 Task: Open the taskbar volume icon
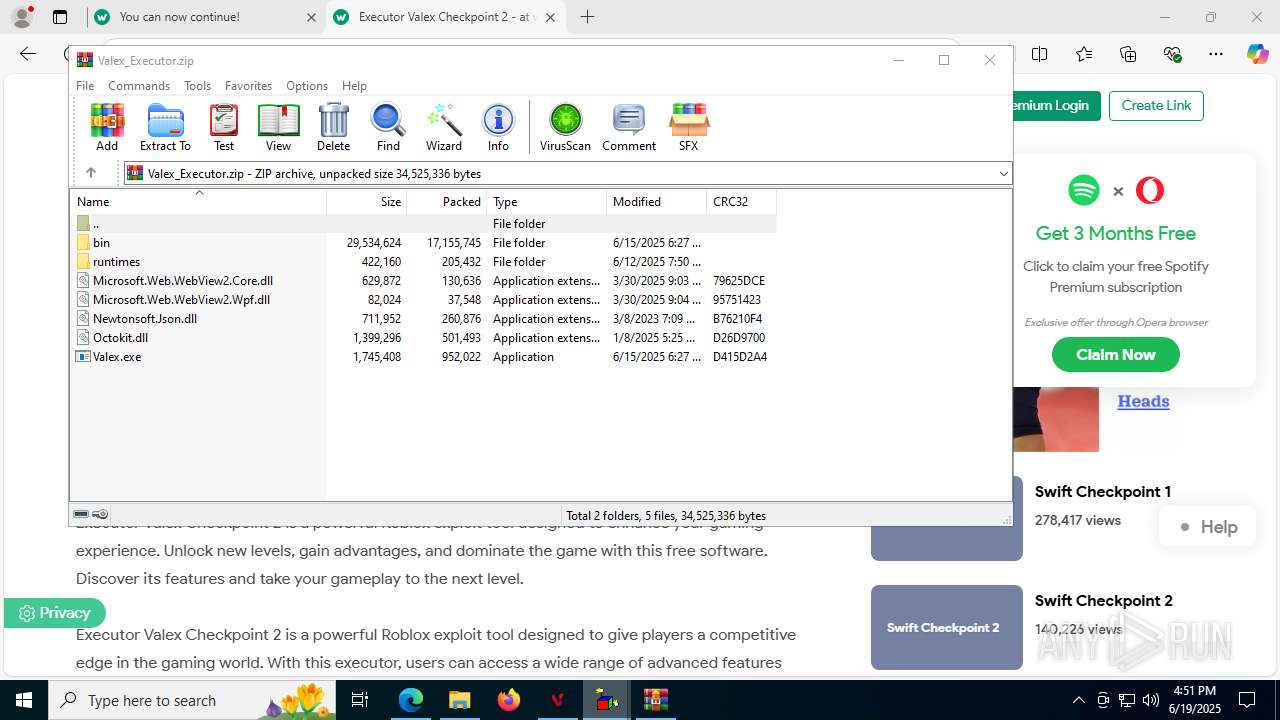click(x=1151, y=700)
